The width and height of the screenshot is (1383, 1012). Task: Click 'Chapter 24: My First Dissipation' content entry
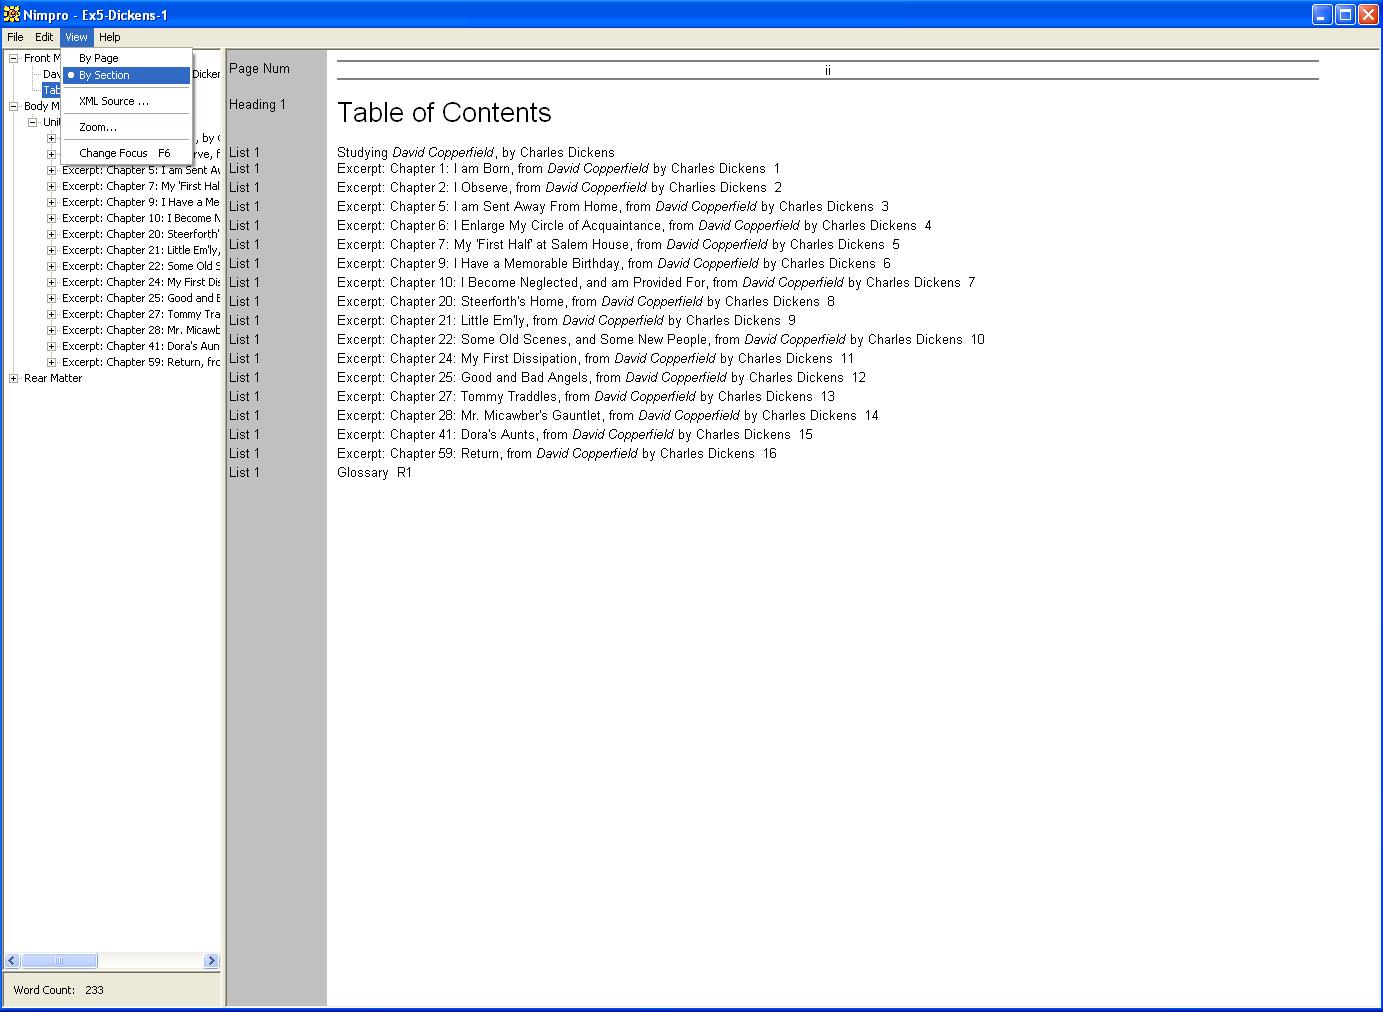595,359
